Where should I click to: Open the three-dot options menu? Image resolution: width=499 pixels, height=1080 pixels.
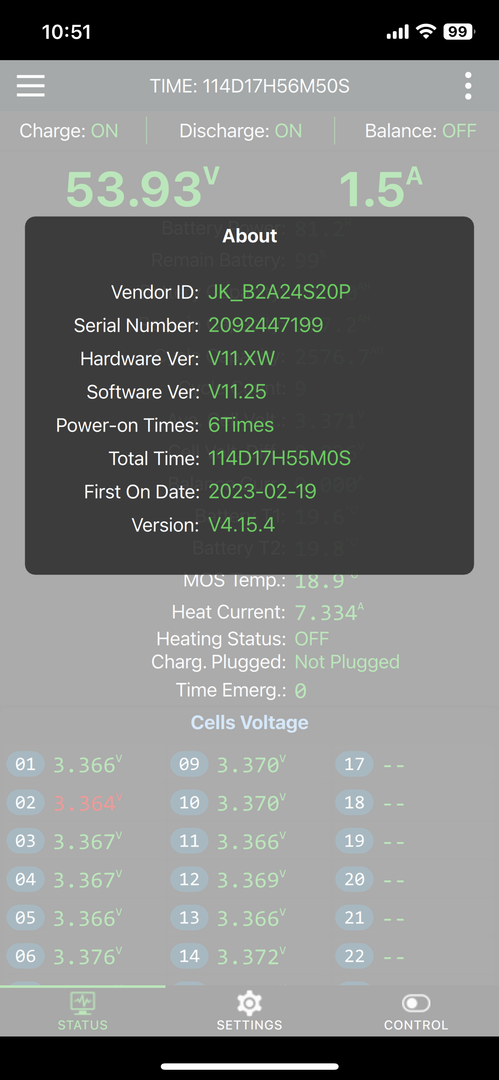(x=468, y=86)
